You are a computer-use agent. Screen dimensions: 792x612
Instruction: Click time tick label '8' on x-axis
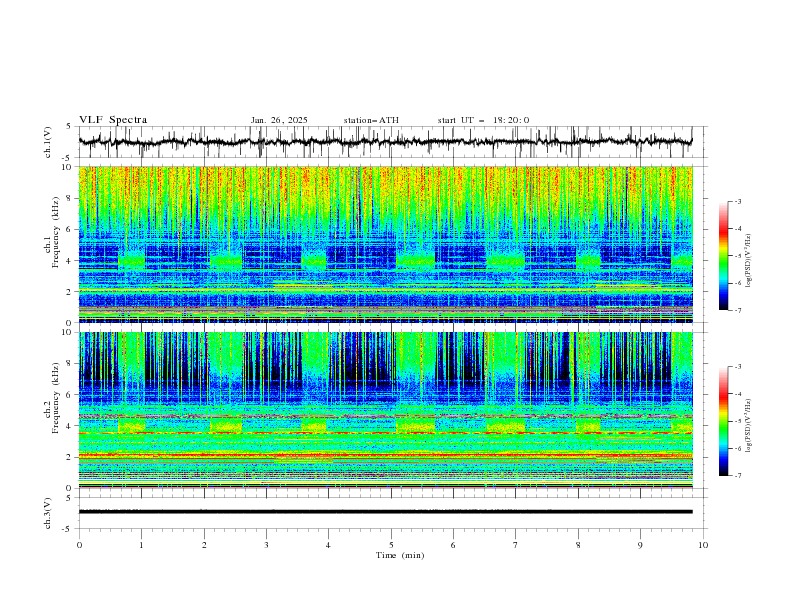tap(578, 545)
